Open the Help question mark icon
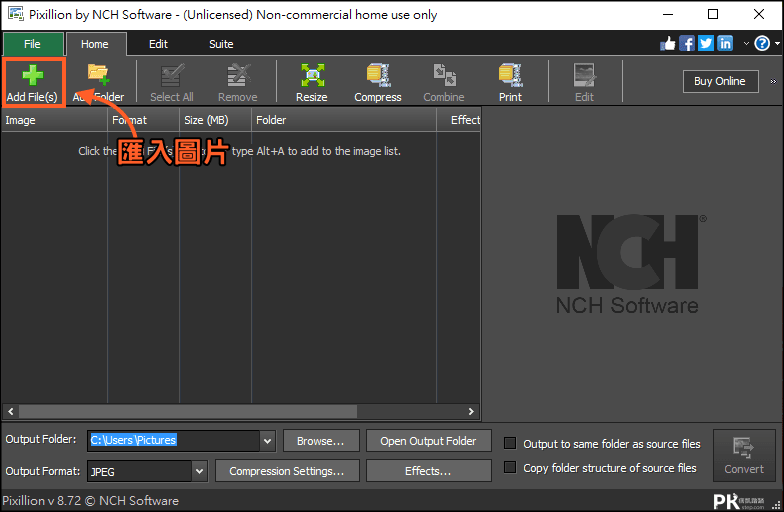 click(762, 44)
